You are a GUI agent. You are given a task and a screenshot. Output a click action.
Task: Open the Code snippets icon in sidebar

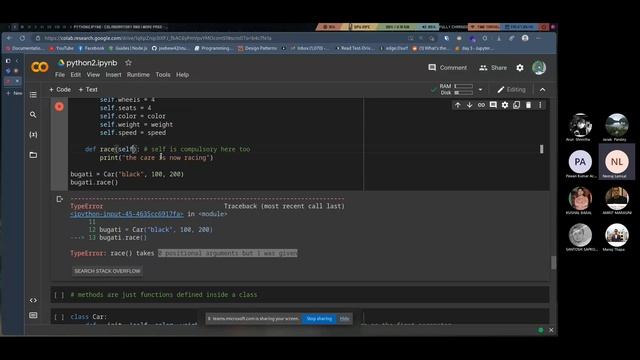[33, 300]
